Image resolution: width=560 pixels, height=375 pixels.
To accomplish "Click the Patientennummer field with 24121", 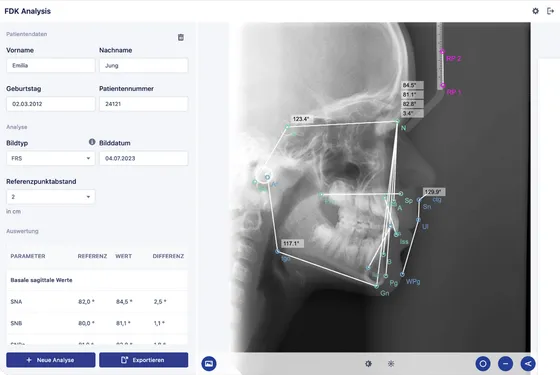I will pos(144,104).
